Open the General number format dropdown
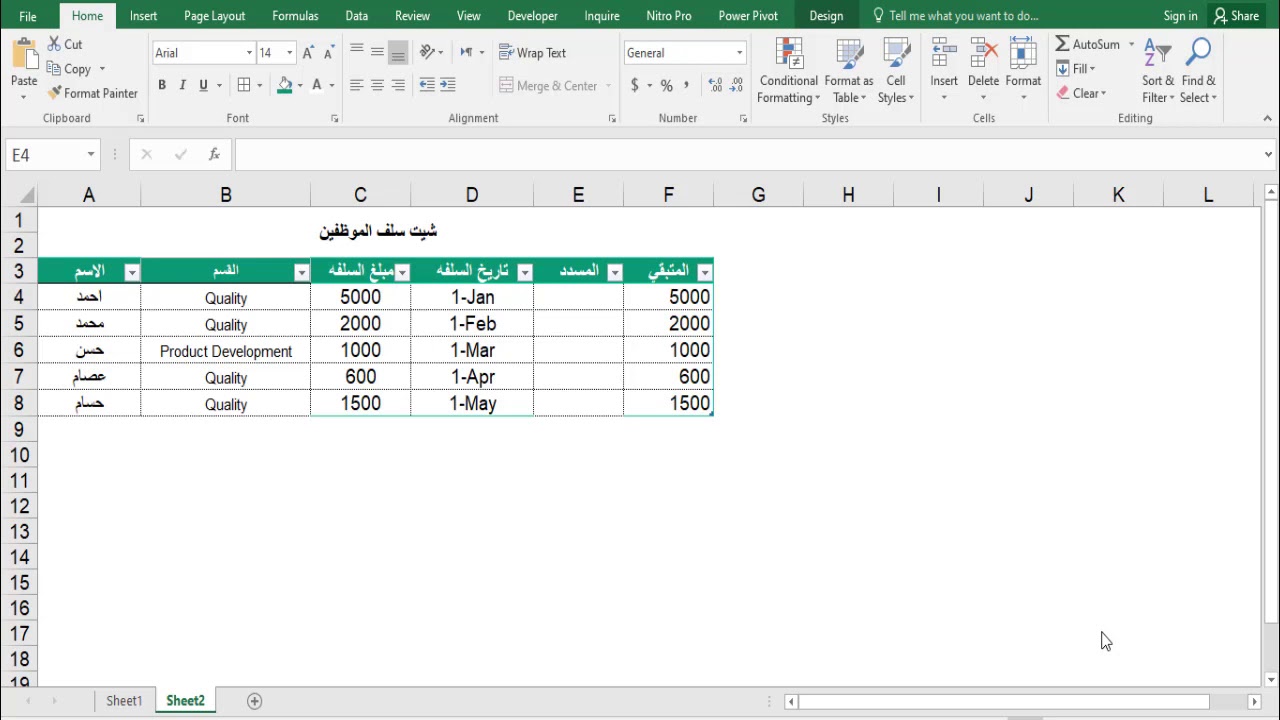1280x720 pixels. [739, 53]
